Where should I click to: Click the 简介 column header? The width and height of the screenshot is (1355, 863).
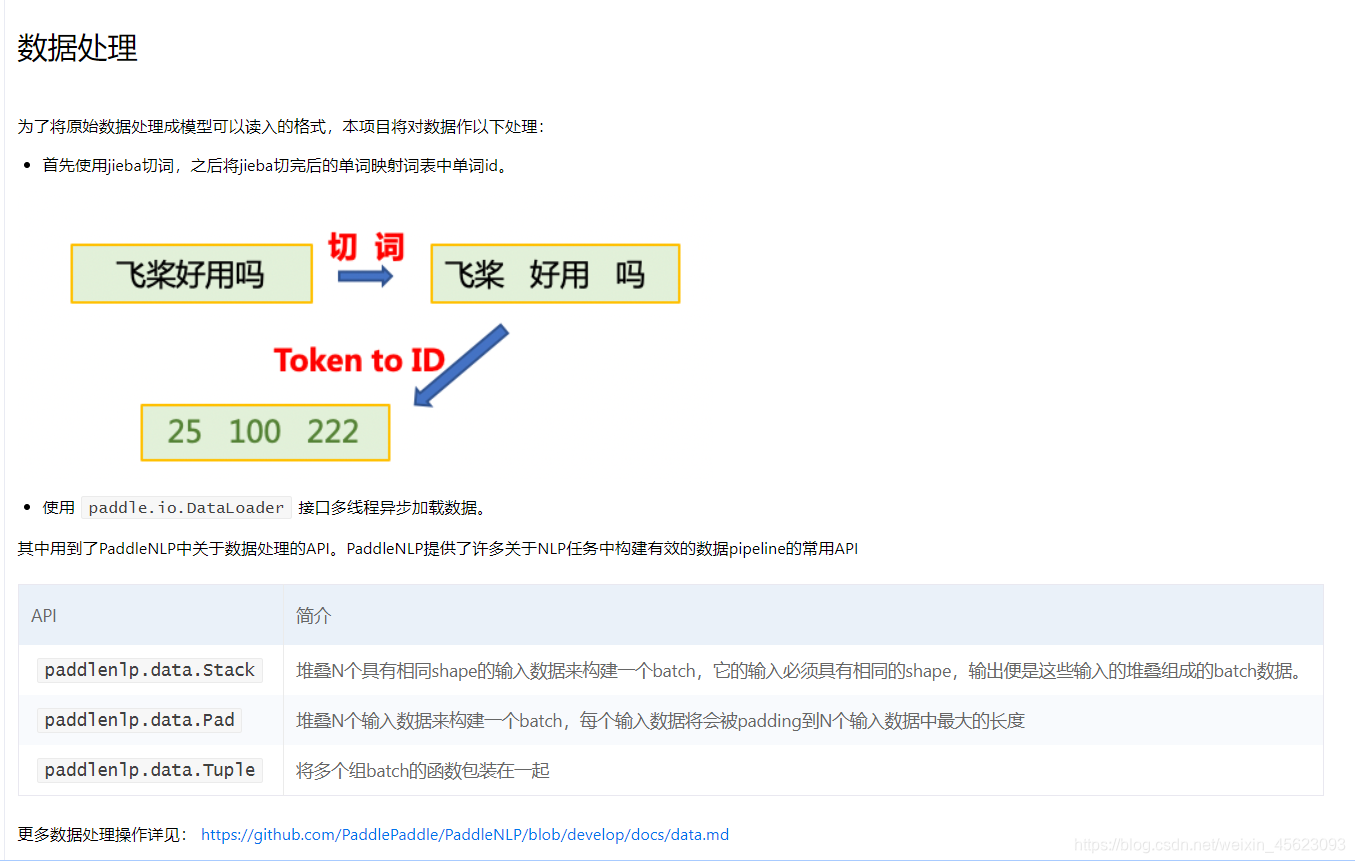point(803,615)
